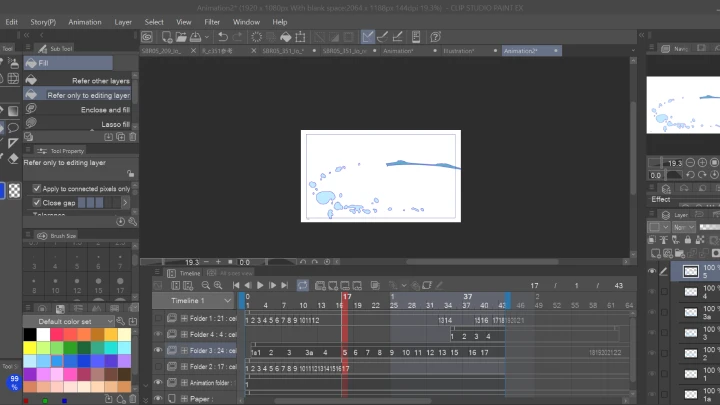The height and width of the screenshot is (405, 720).
Task: Toggle 'Apply to connected pixels only' checkbox
Action: [37, 188]
